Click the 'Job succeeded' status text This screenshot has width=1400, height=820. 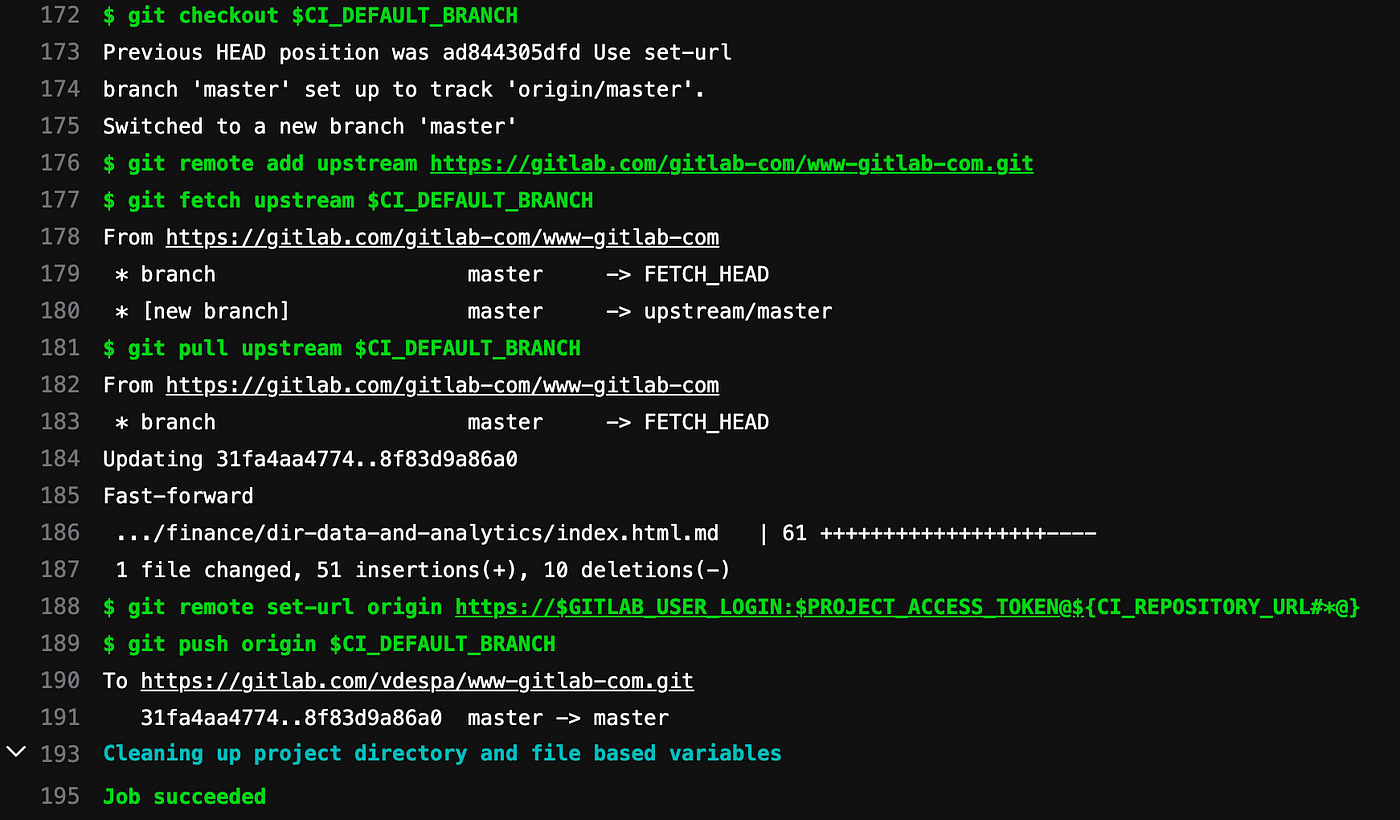(184, 797)
